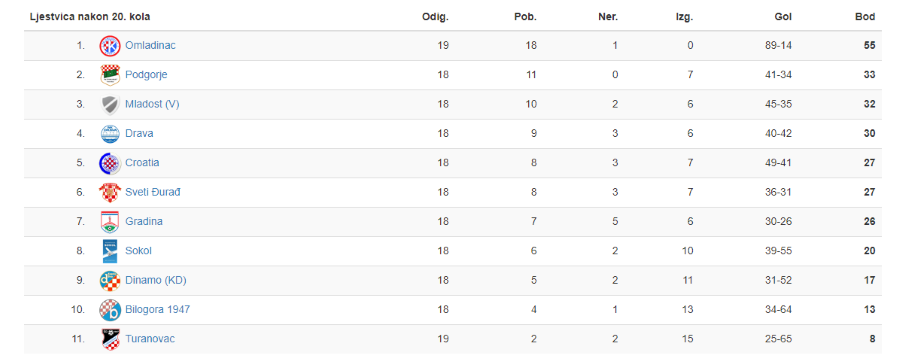The width and height of the screenshot is (900, 362).
Task: Click the Mladost (V) grey shield icon
Action: 110,104
